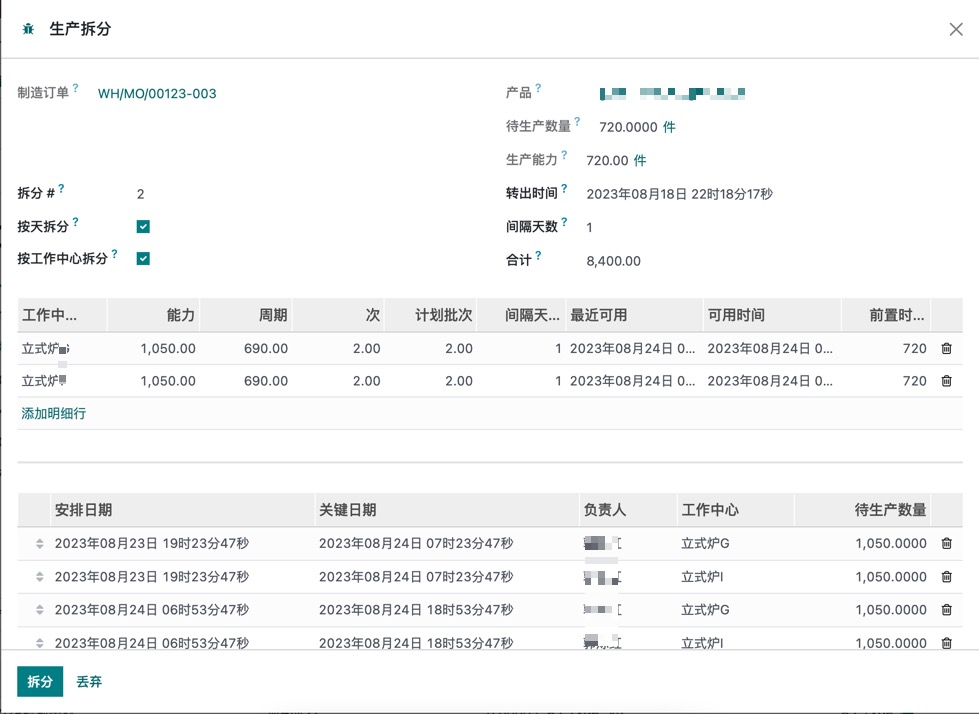Click 添加明细行 to add a line

tap(54, 413)
